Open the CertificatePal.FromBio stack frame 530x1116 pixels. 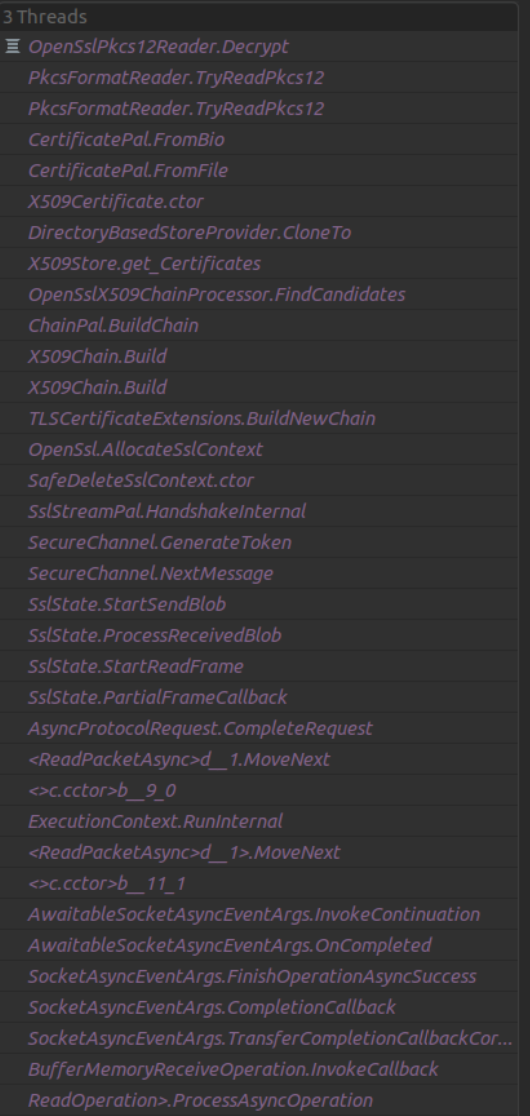point(259,140)
